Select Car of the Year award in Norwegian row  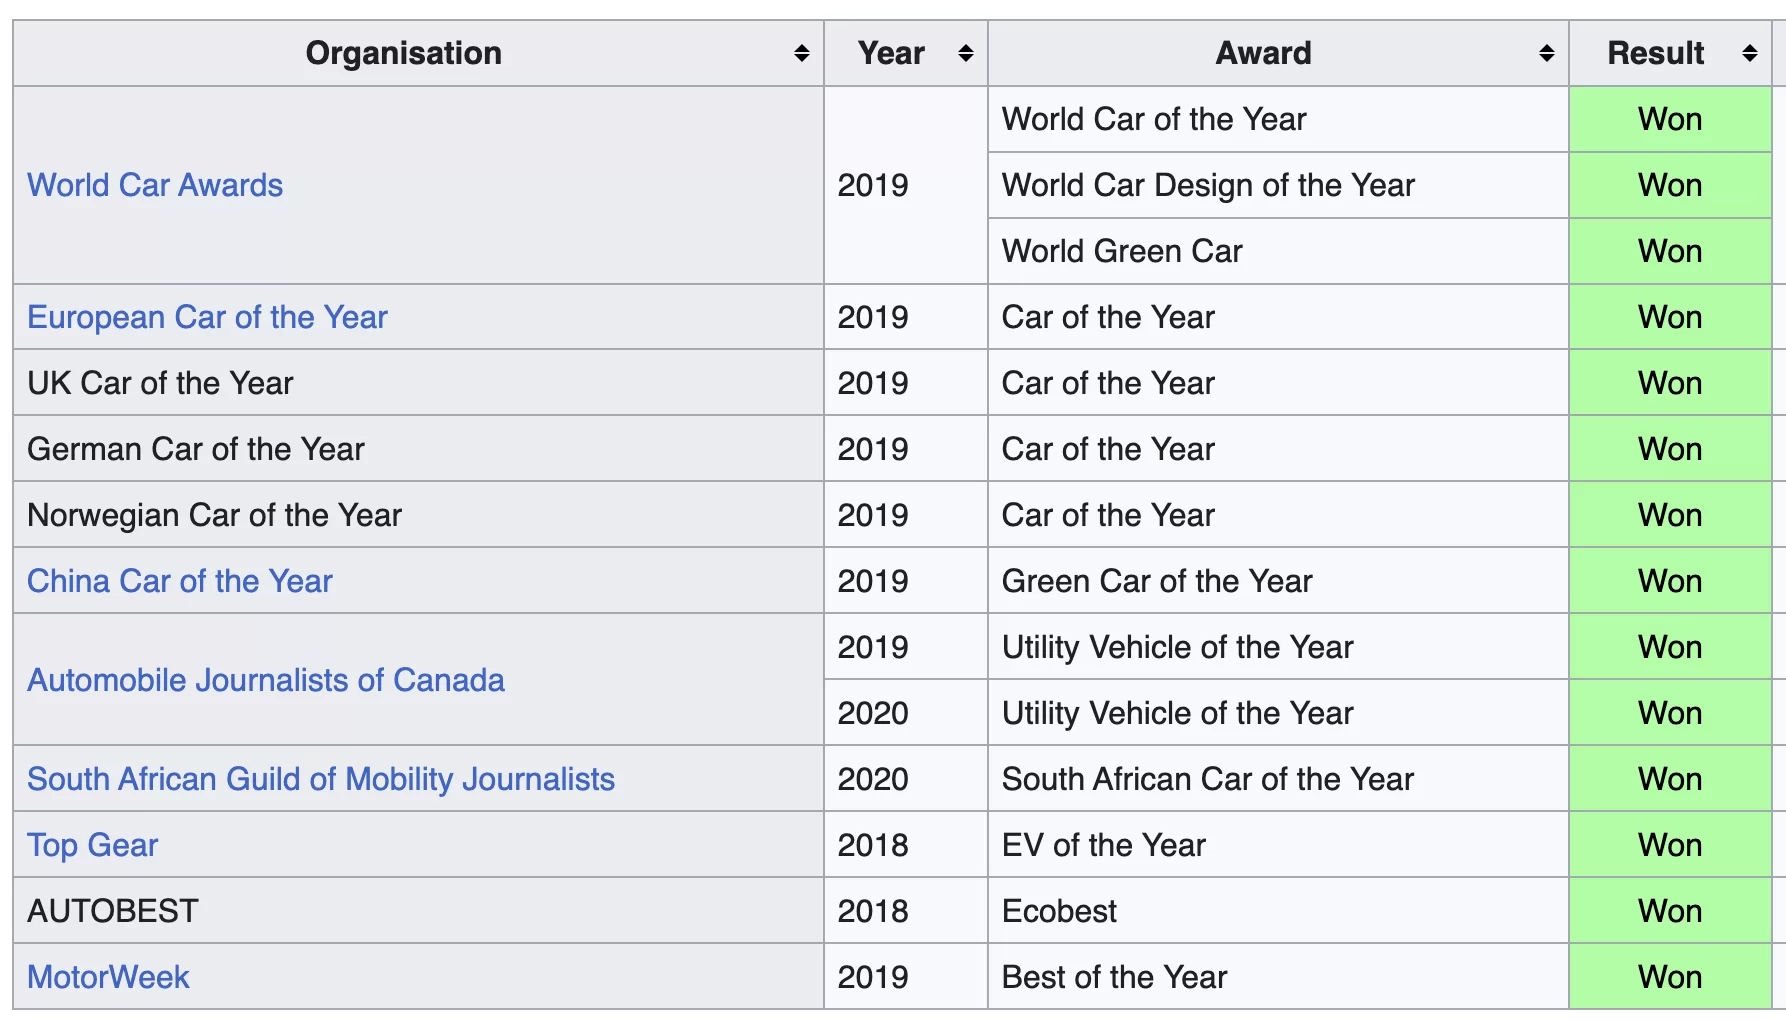(x=1278, y=515)
